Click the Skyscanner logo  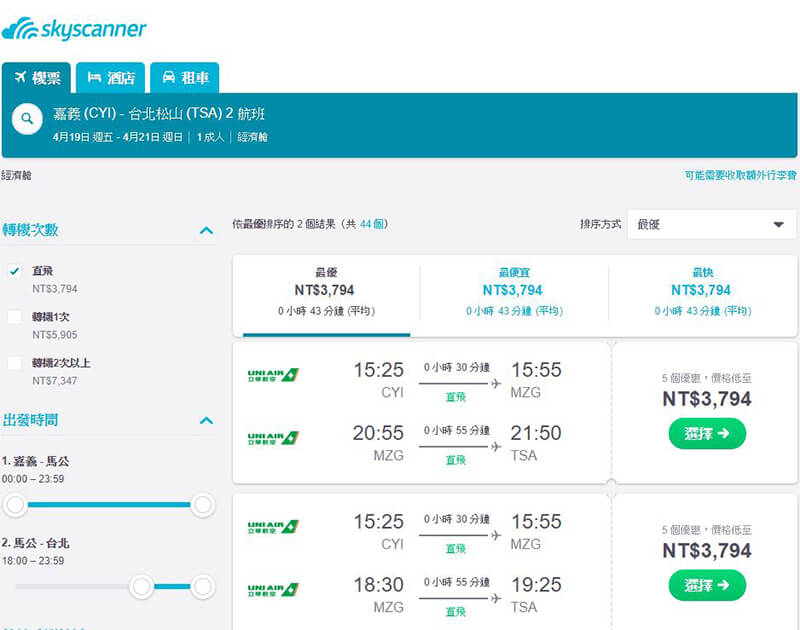click(x=74, y=29)
